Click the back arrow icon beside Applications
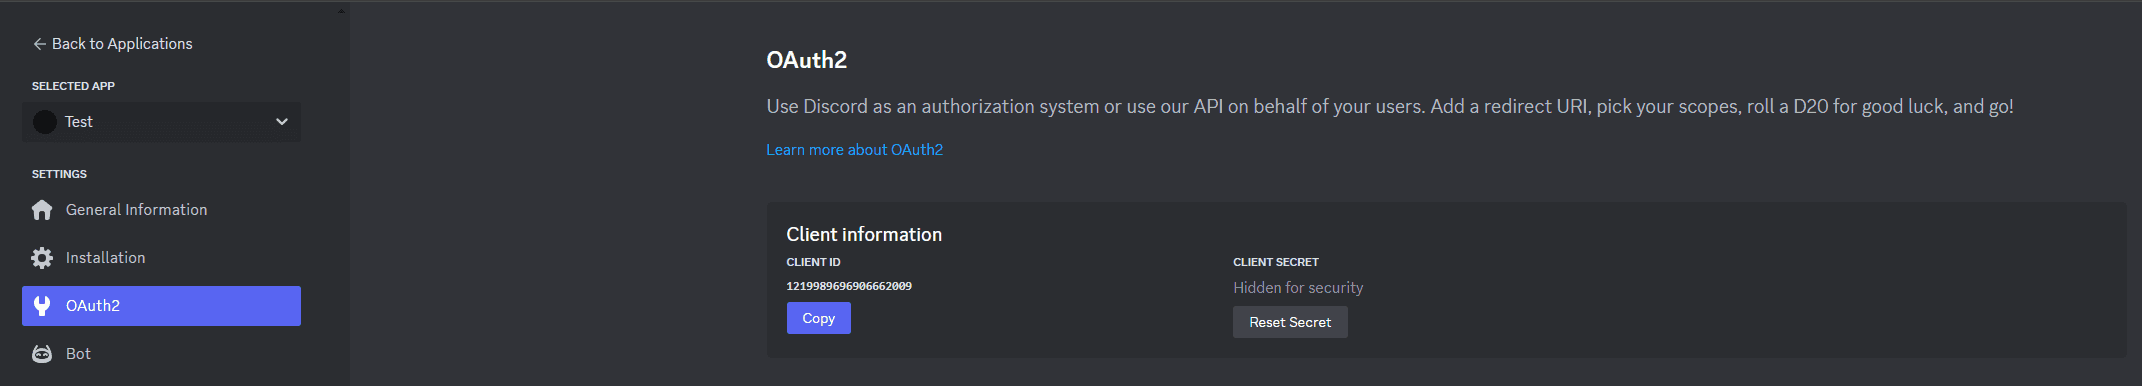 [39, 44]
